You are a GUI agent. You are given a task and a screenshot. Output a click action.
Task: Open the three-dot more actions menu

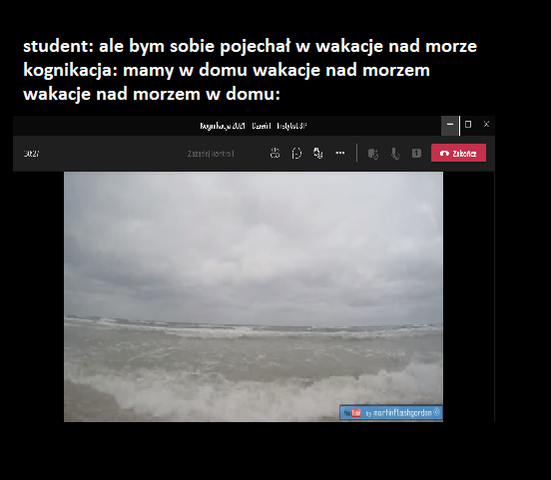pos(340,153)
